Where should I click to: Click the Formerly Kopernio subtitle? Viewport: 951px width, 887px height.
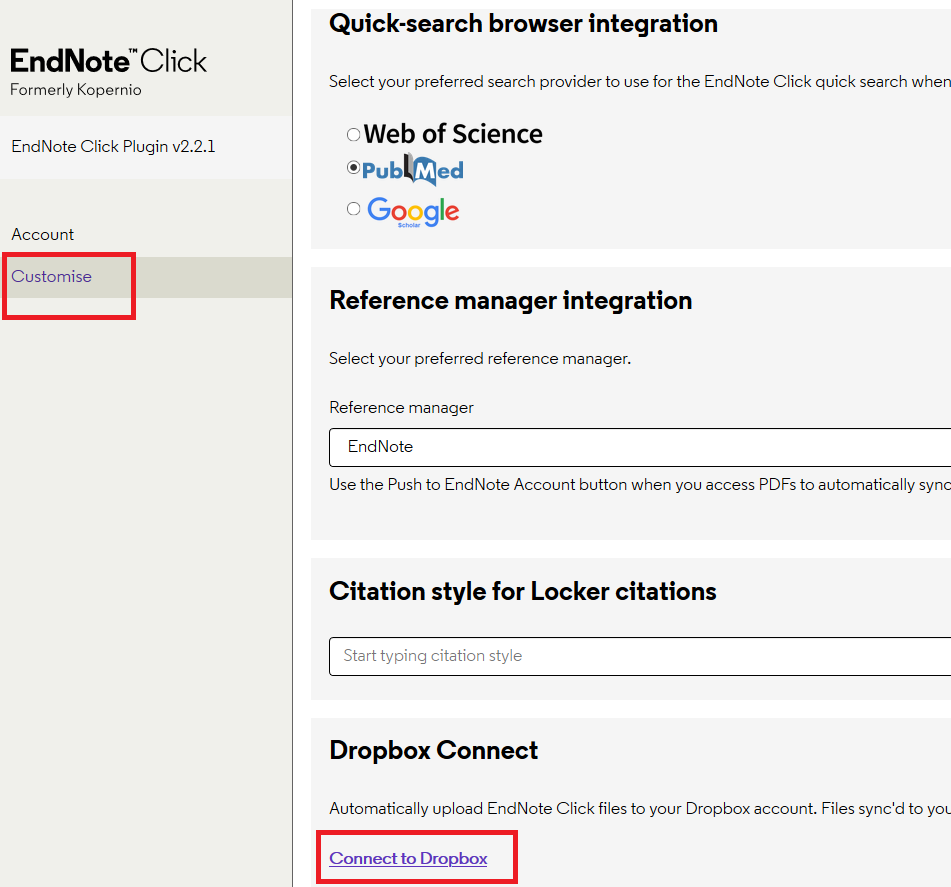[x=76, y=90]
